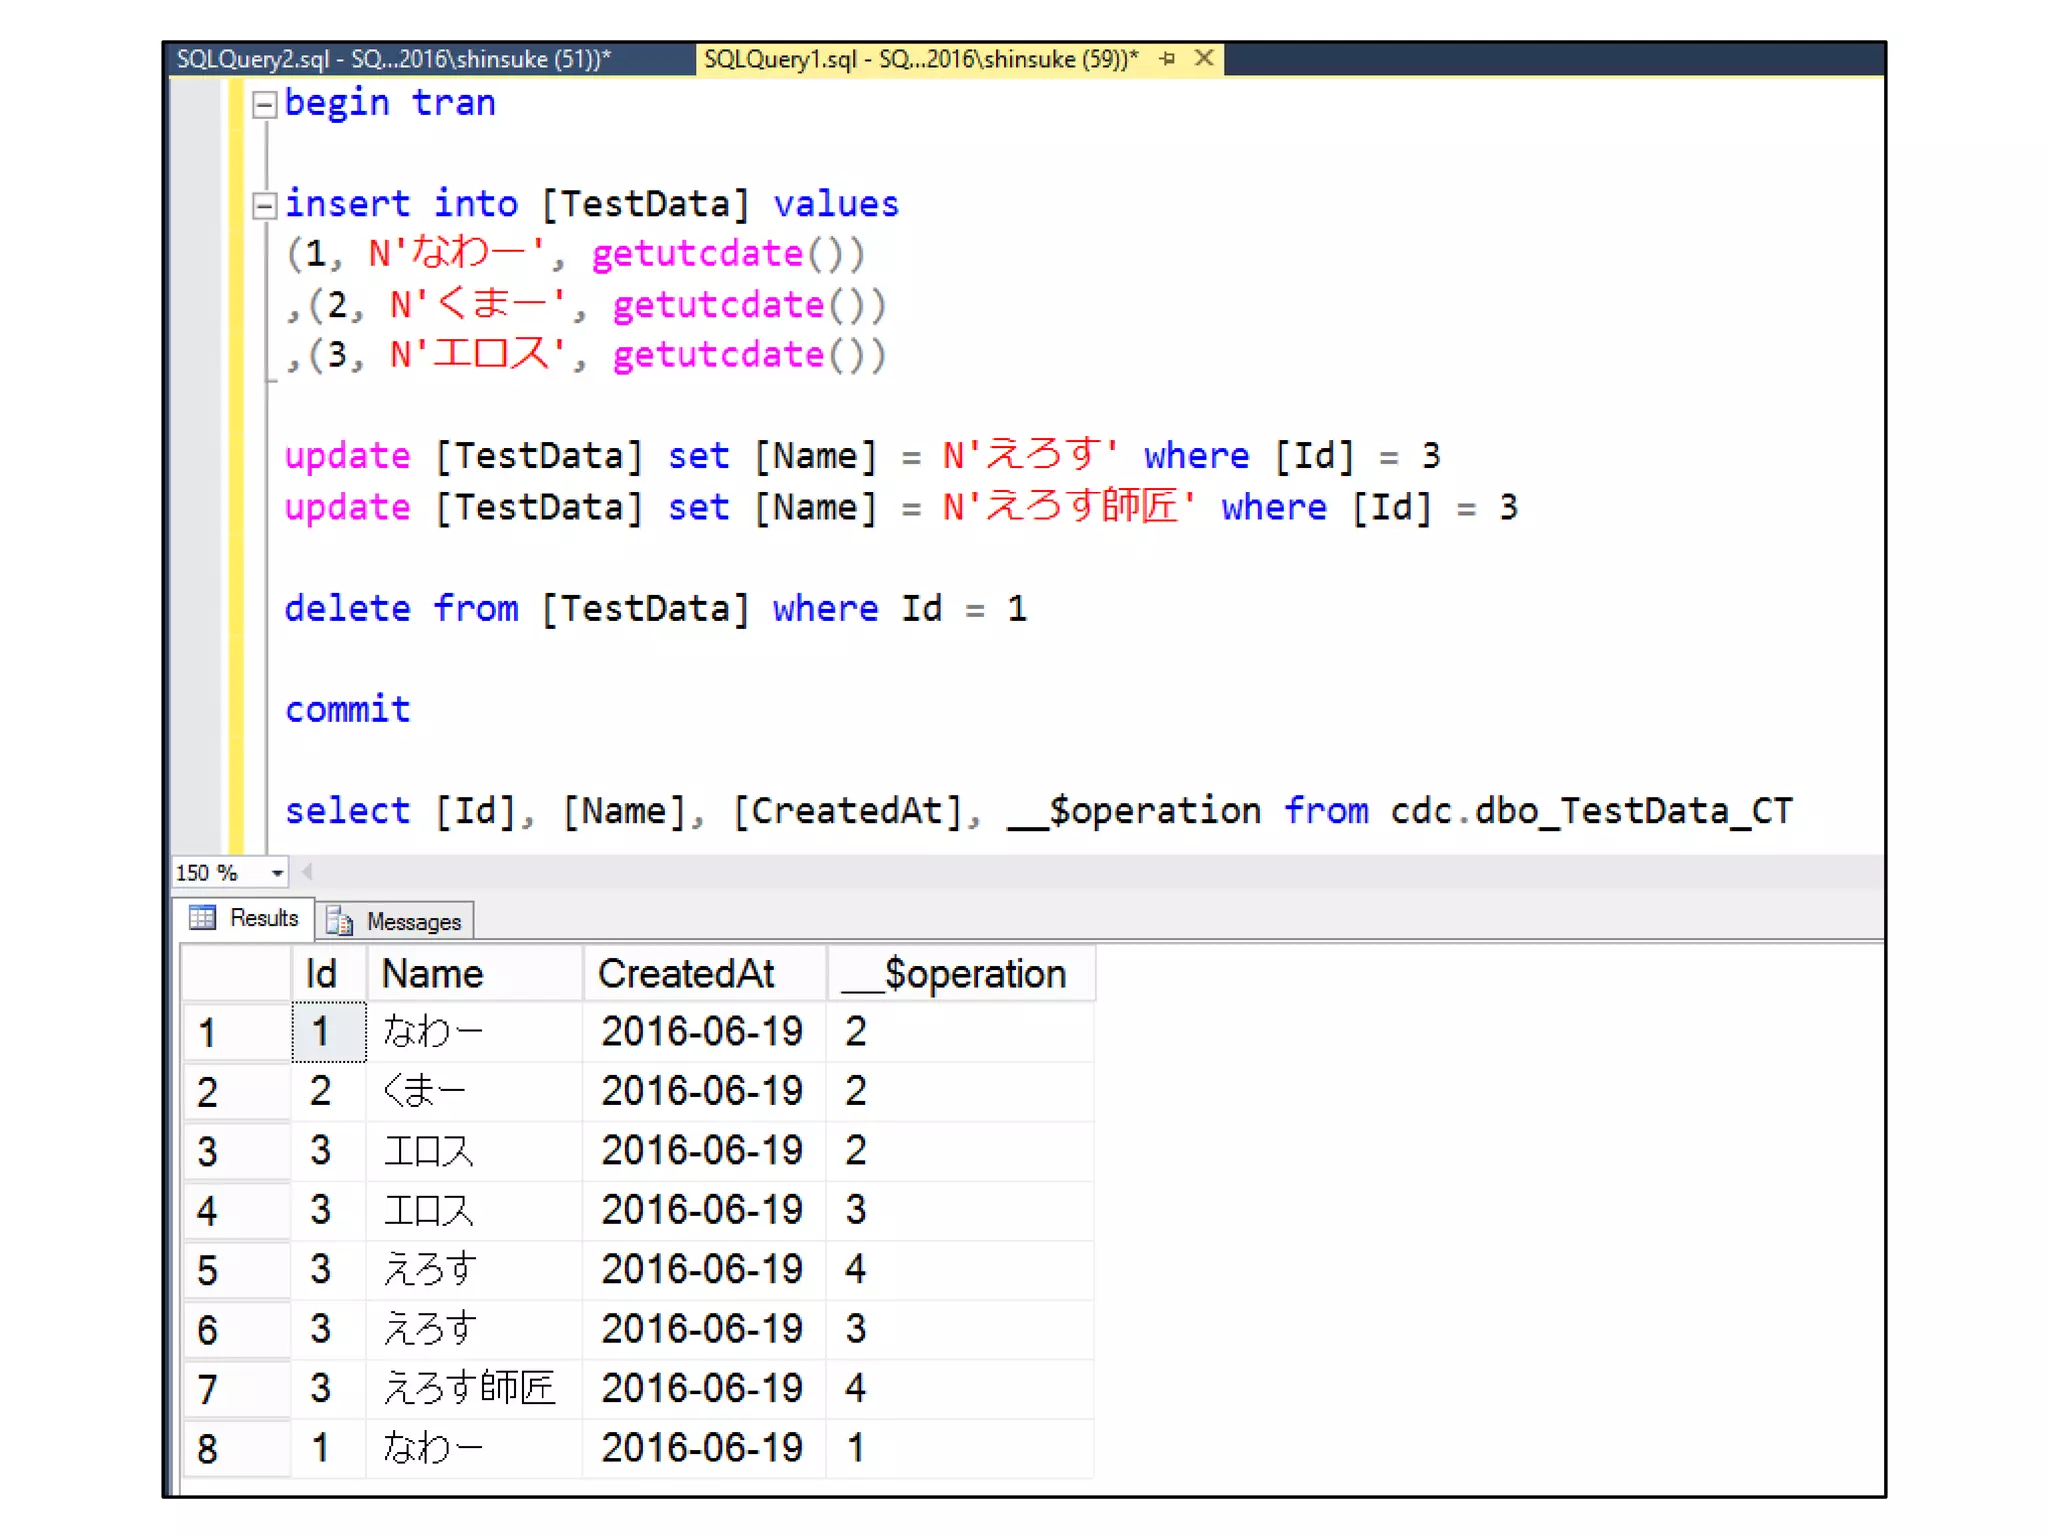
Task: Select the Results tab
Action: pos(263,918)
